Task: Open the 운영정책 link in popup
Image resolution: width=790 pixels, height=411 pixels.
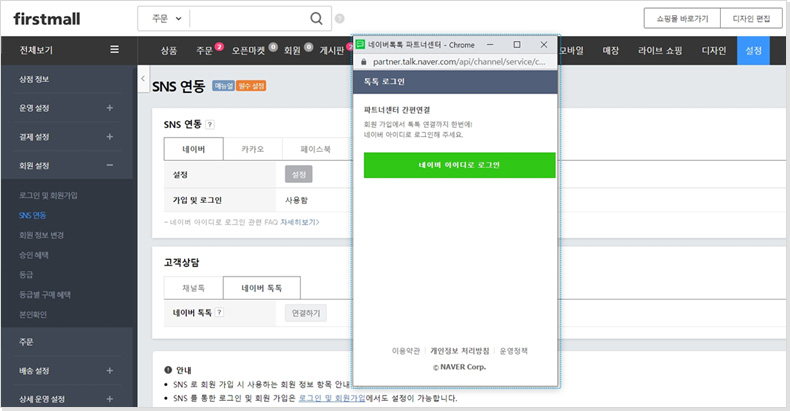Action: click(513, 351)
